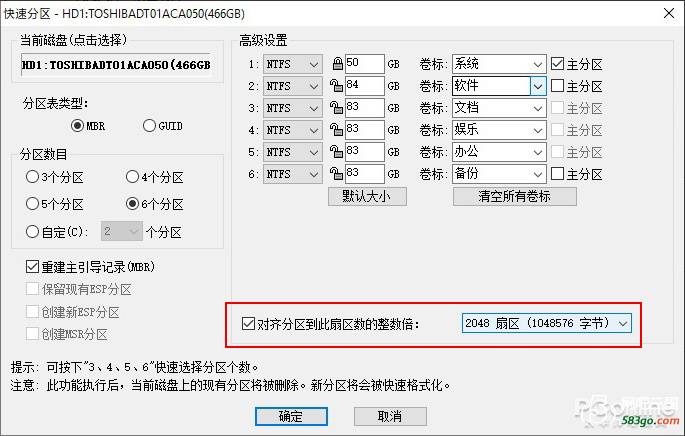Toggle the lock icon for partition 3 size
This screenshot has height=436, width=685.
336,107
